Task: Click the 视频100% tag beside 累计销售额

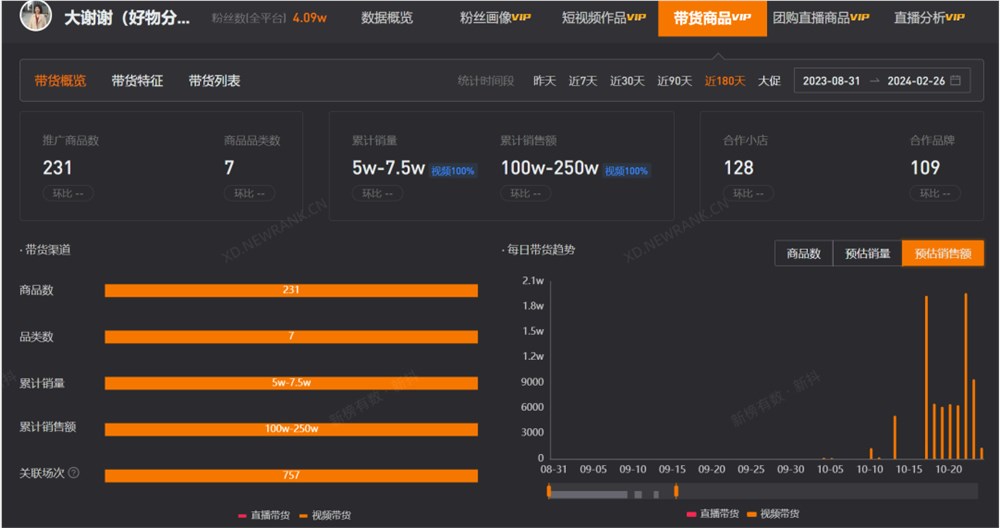Action: (x=626, y=171)
